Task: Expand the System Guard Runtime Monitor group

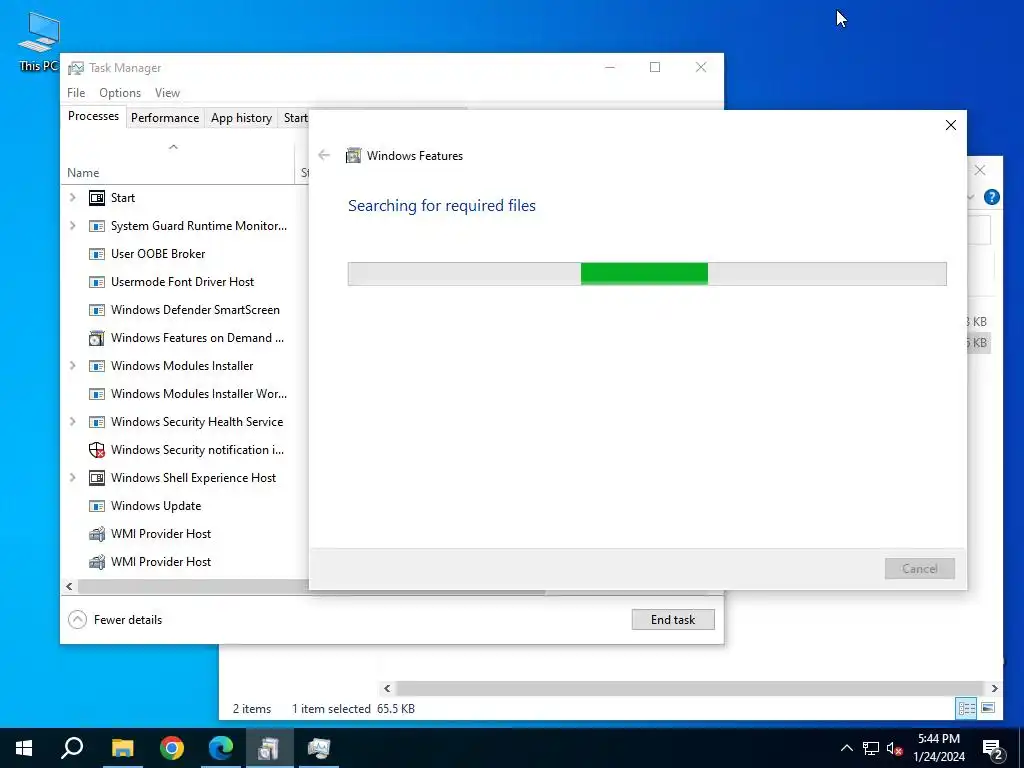Action: [x=72, y=225]
